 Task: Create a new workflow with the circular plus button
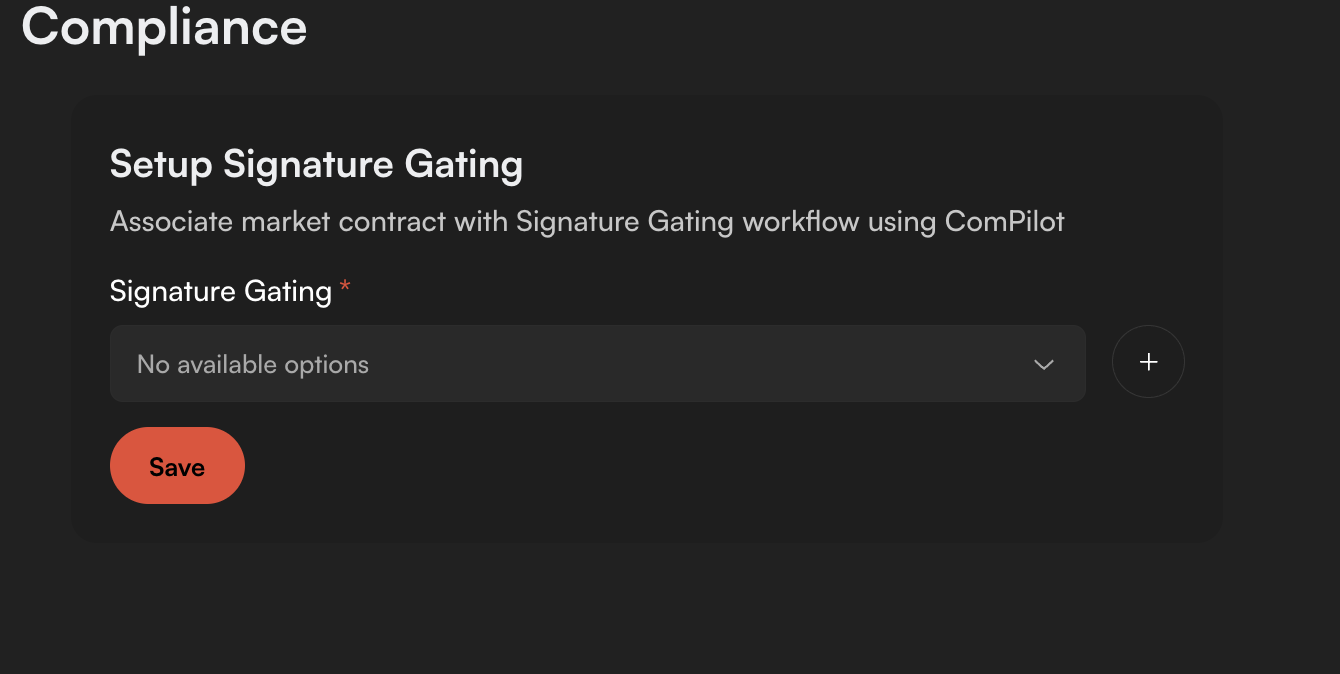point(1148,362)
